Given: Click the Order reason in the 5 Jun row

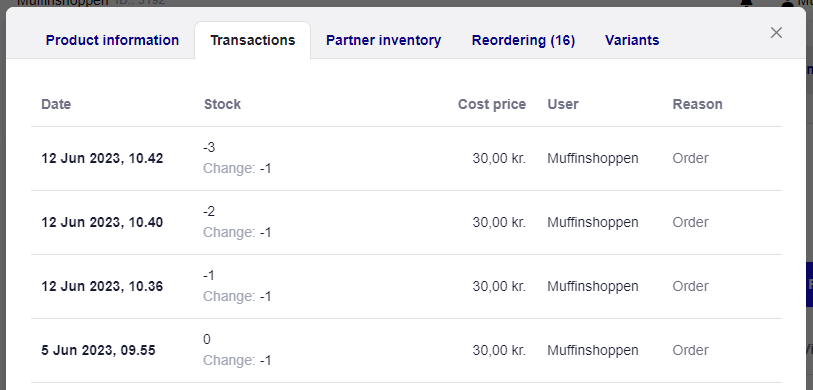Looking at the screenshot, I should click(690, 351).
